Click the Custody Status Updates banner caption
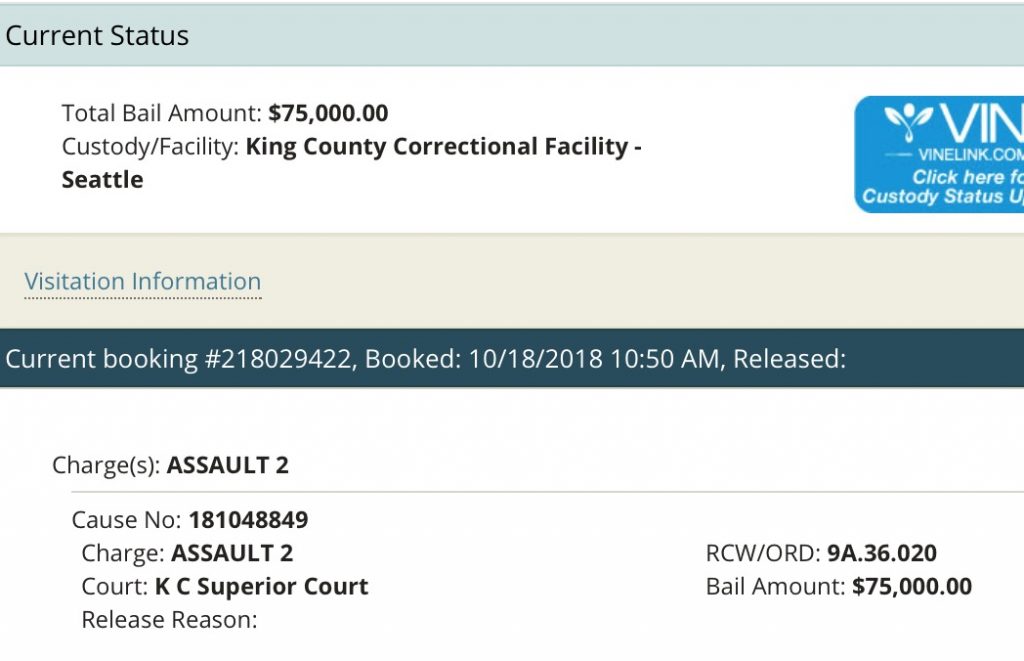 (943, 197)
